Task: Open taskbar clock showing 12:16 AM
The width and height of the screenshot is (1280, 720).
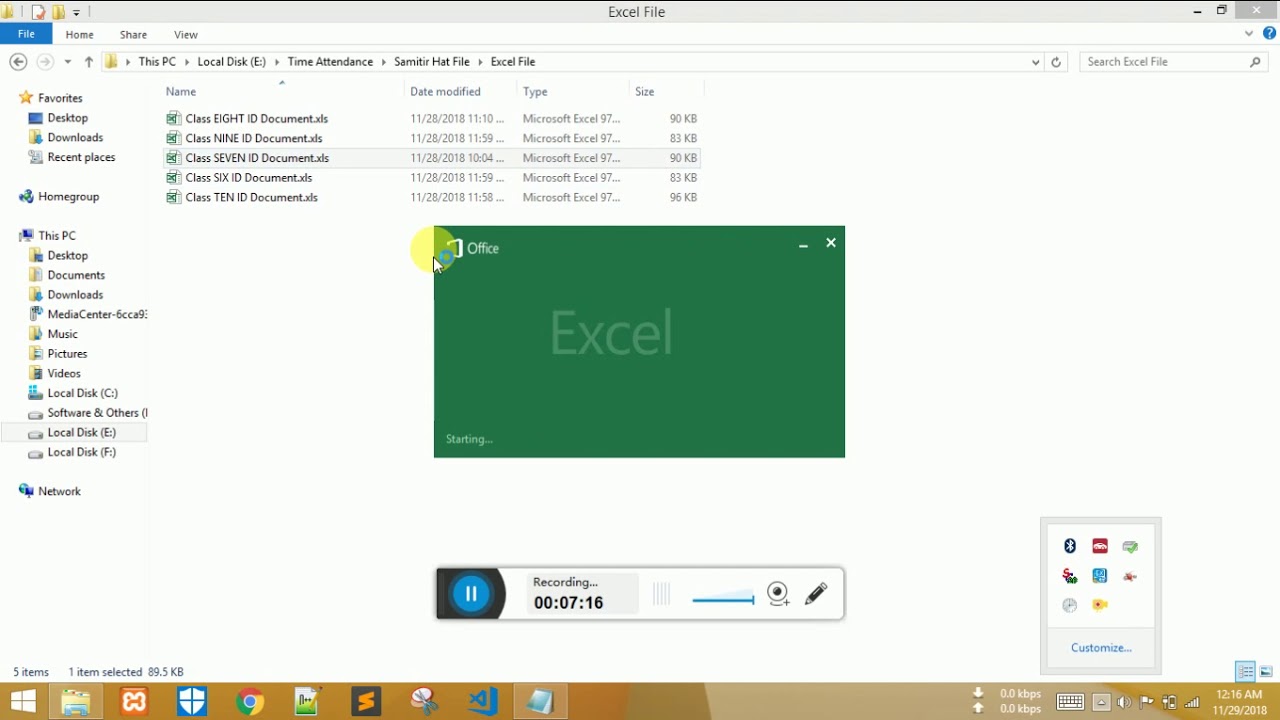Action: pyautogui.click(x=1240, y=702)
